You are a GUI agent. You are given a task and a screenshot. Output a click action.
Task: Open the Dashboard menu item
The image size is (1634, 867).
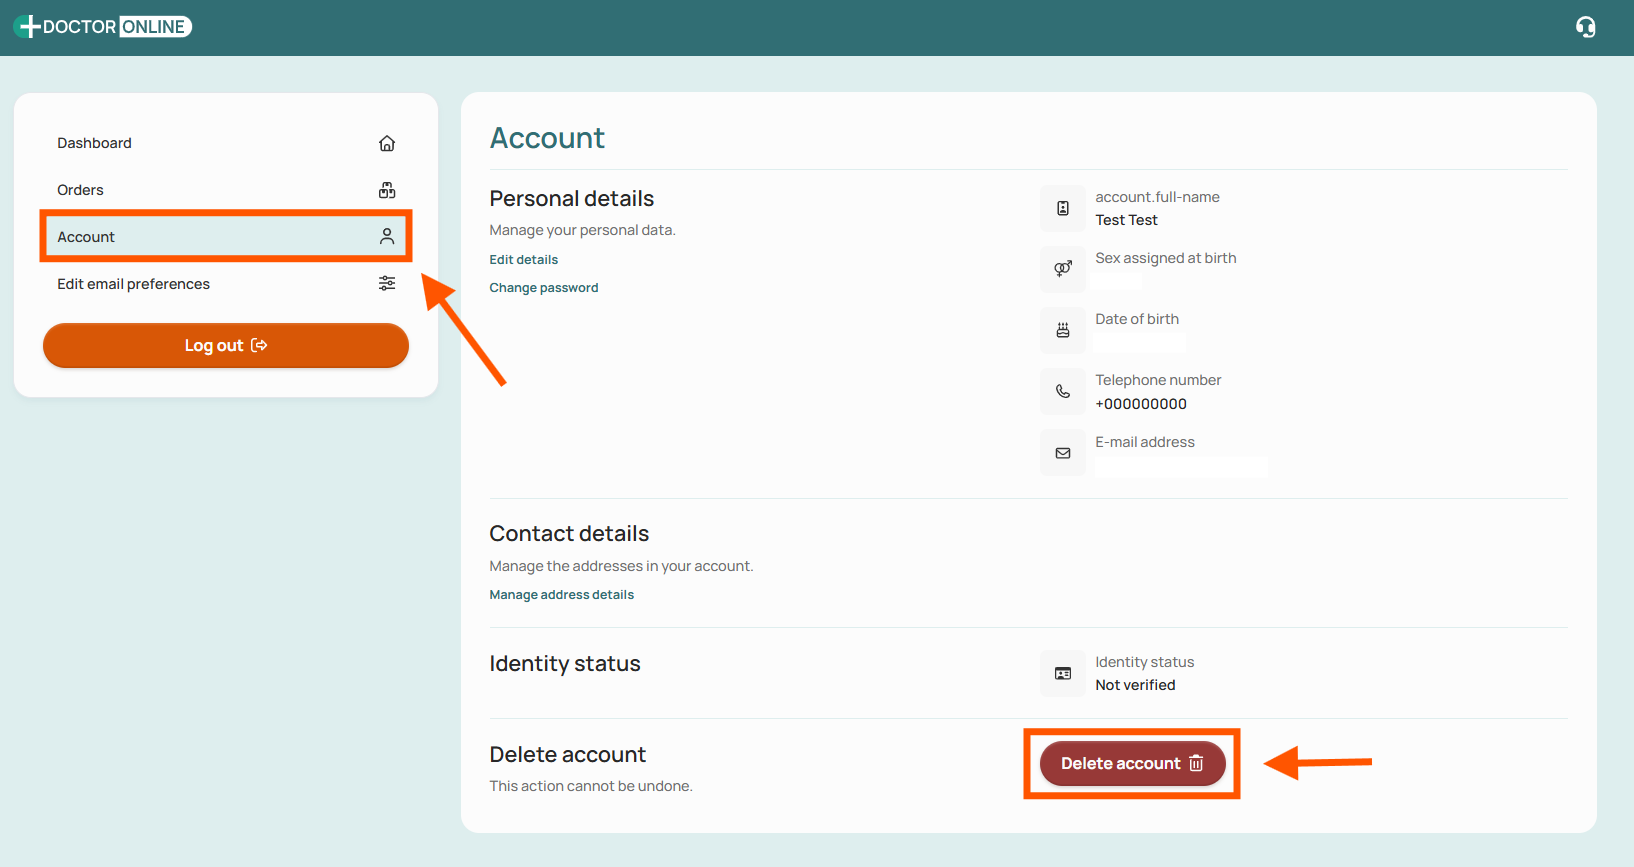226,143
